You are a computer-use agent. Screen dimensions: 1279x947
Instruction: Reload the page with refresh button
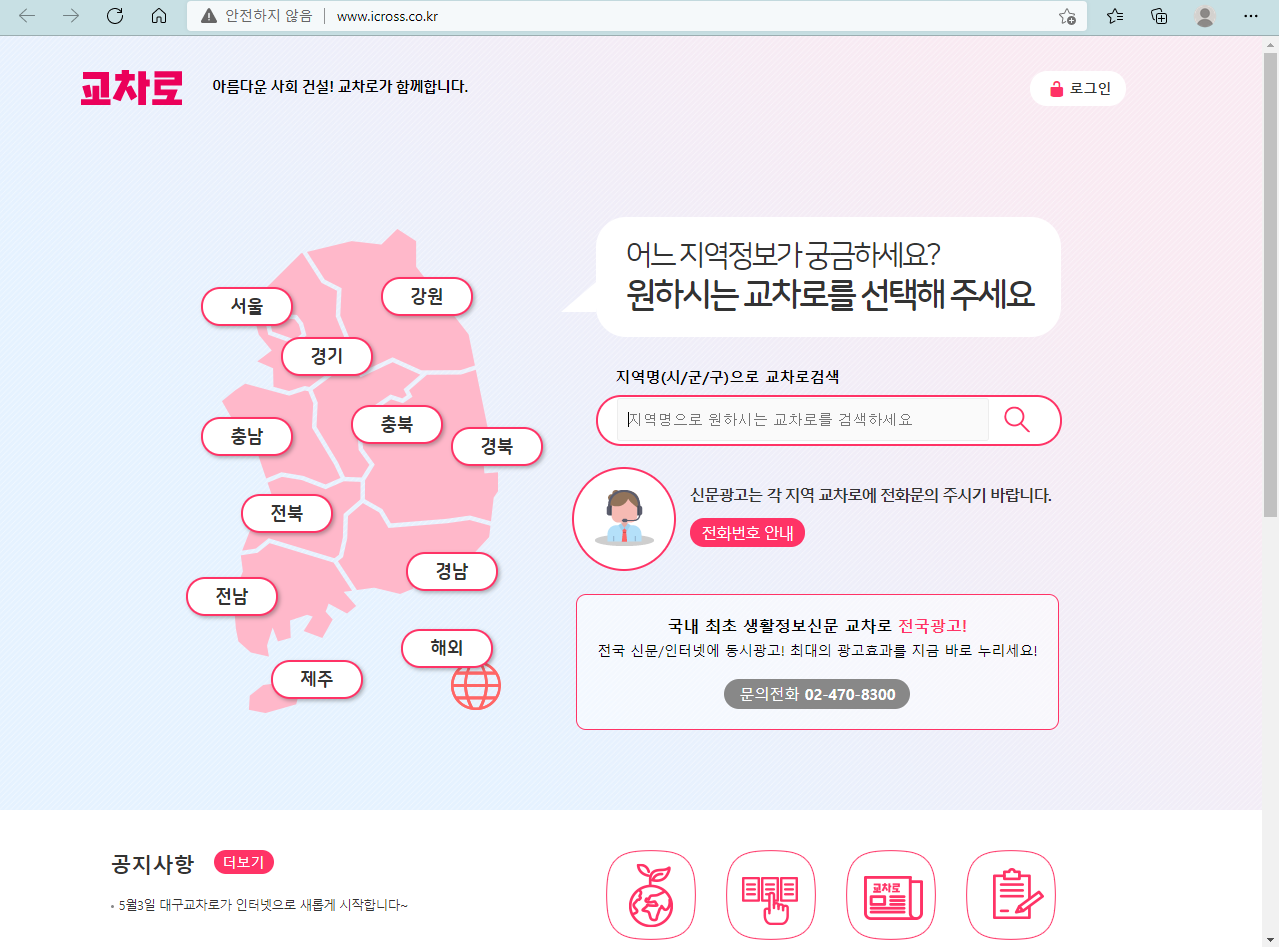click(x=114, y=16)
